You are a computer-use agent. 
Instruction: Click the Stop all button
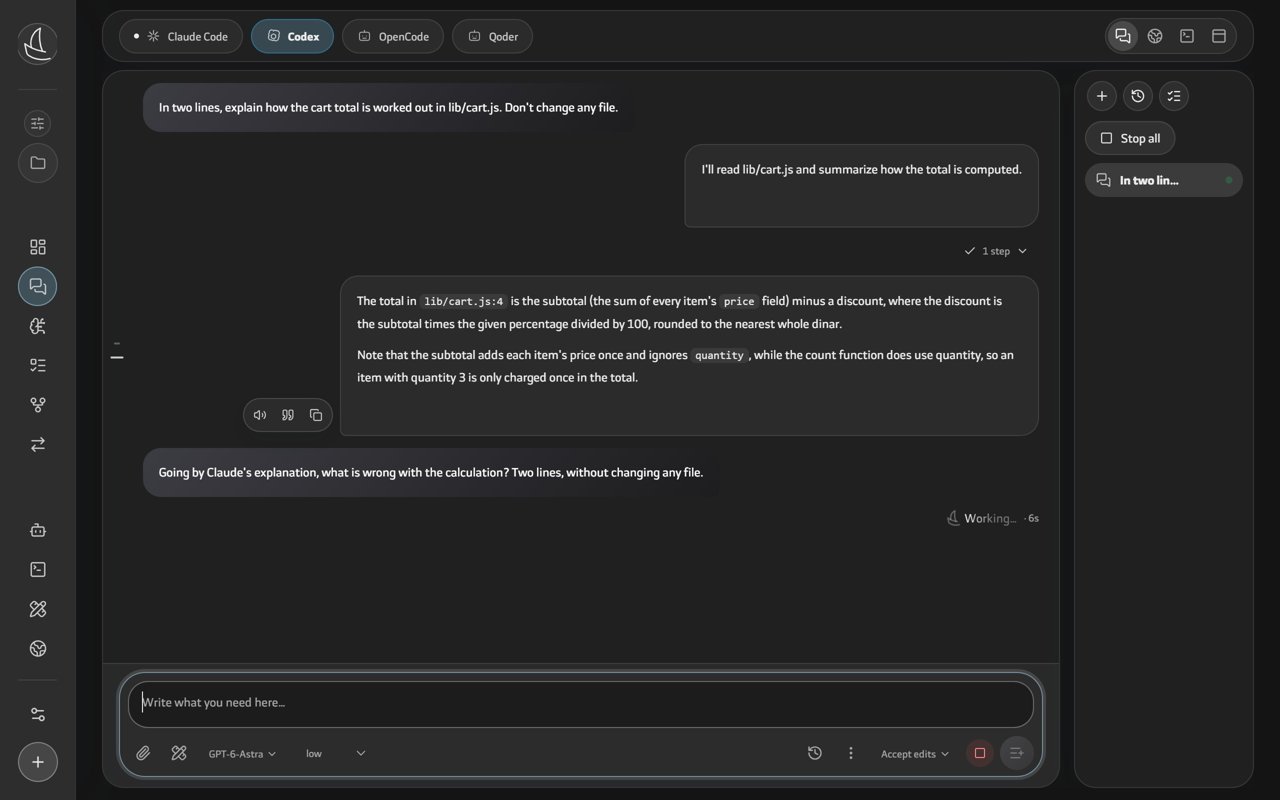pyautogui.click(x=1130, y=138)
